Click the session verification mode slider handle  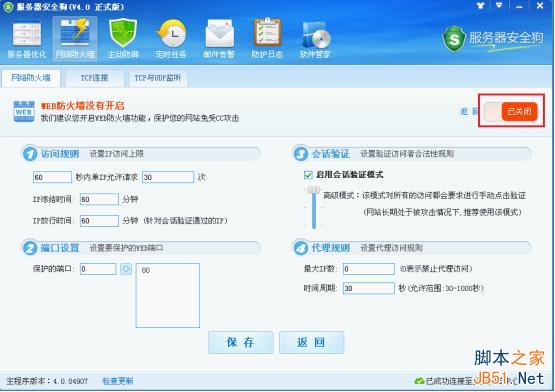click(x=314, y=190)
